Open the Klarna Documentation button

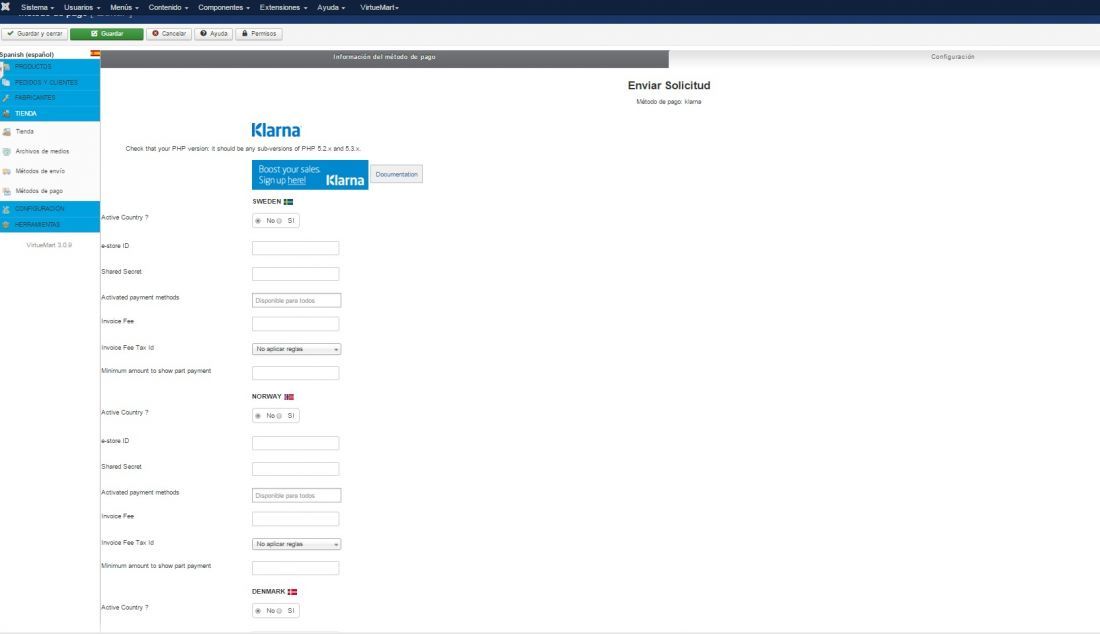[396, 174]
